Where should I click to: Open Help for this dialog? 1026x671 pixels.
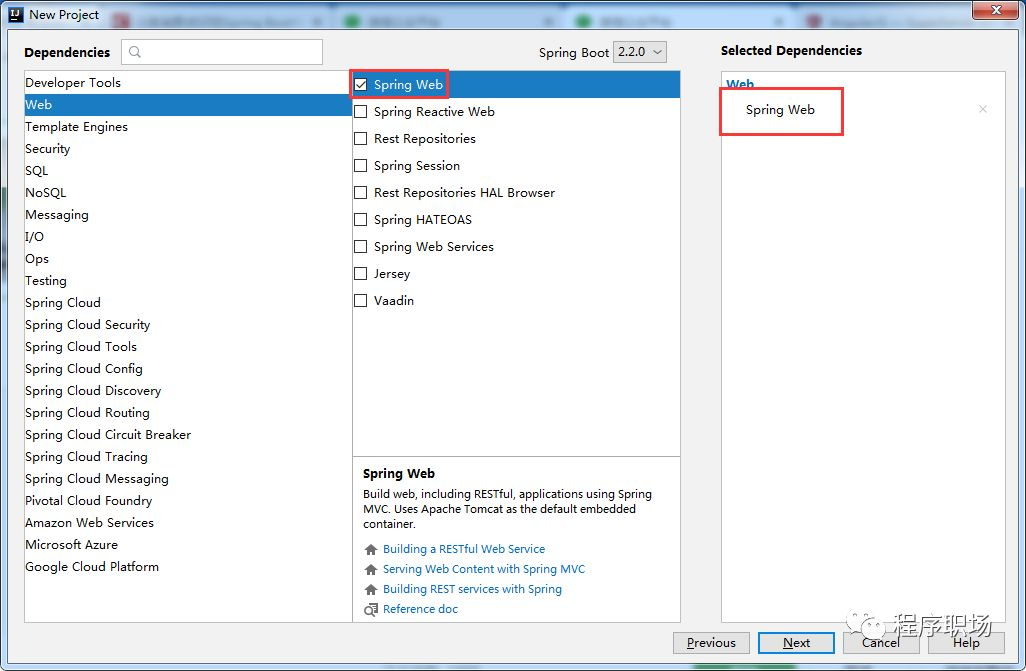tap(966, 643)
